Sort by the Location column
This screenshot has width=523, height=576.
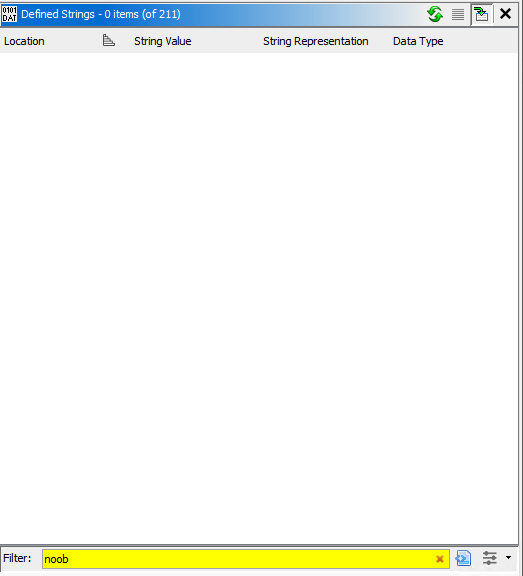click(x=24, y=41)
